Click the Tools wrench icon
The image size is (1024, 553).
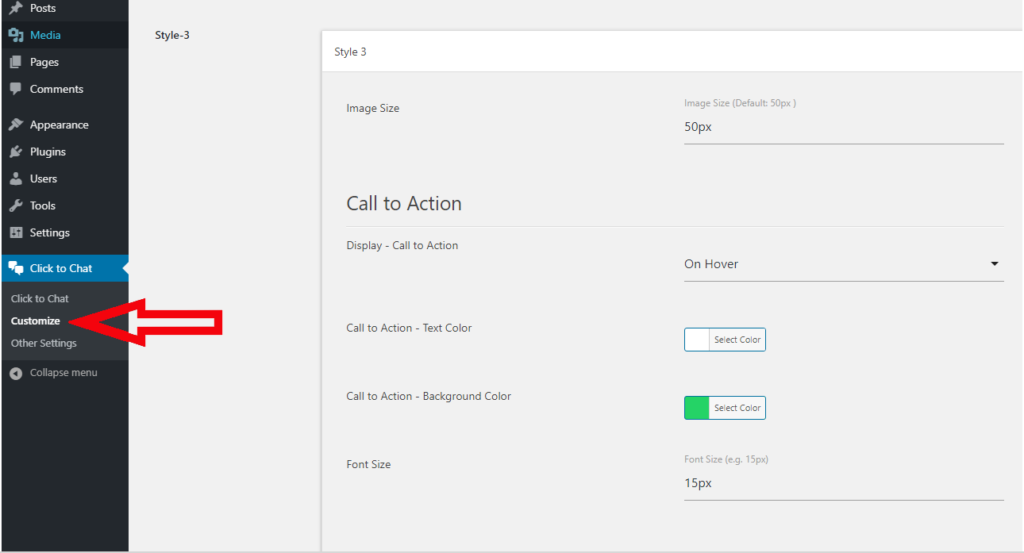(x=16, y=206)
